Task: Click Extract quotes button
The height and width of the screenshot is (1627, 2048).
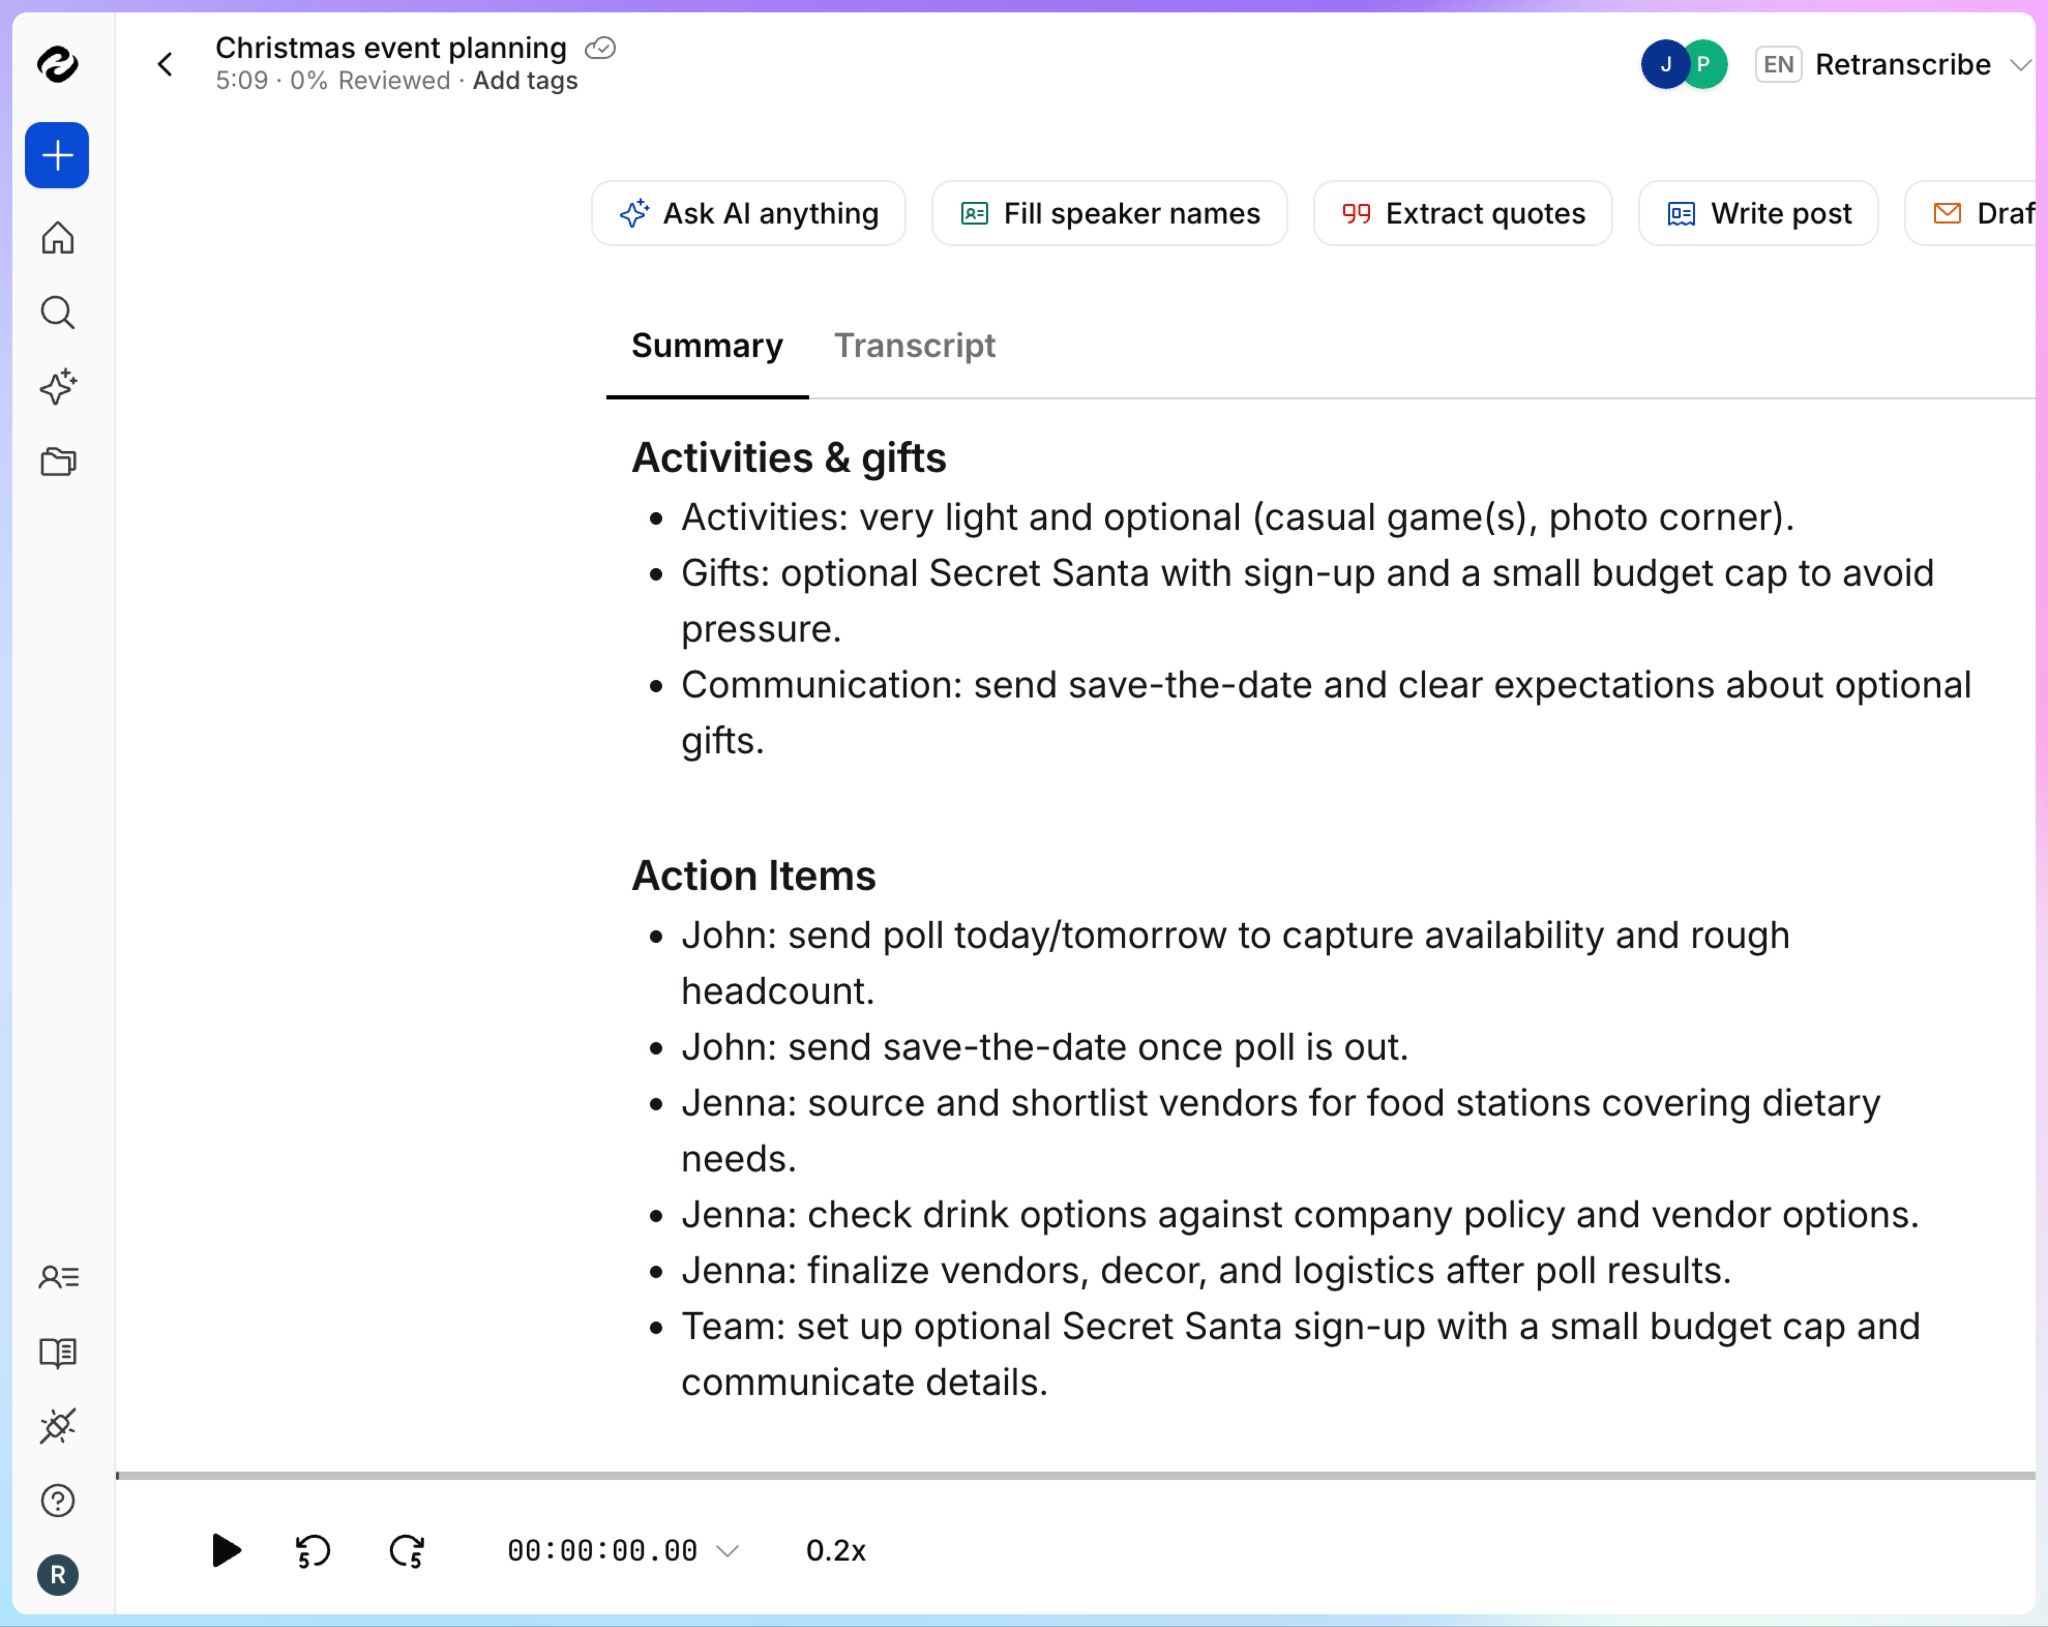Action: 1462,213
